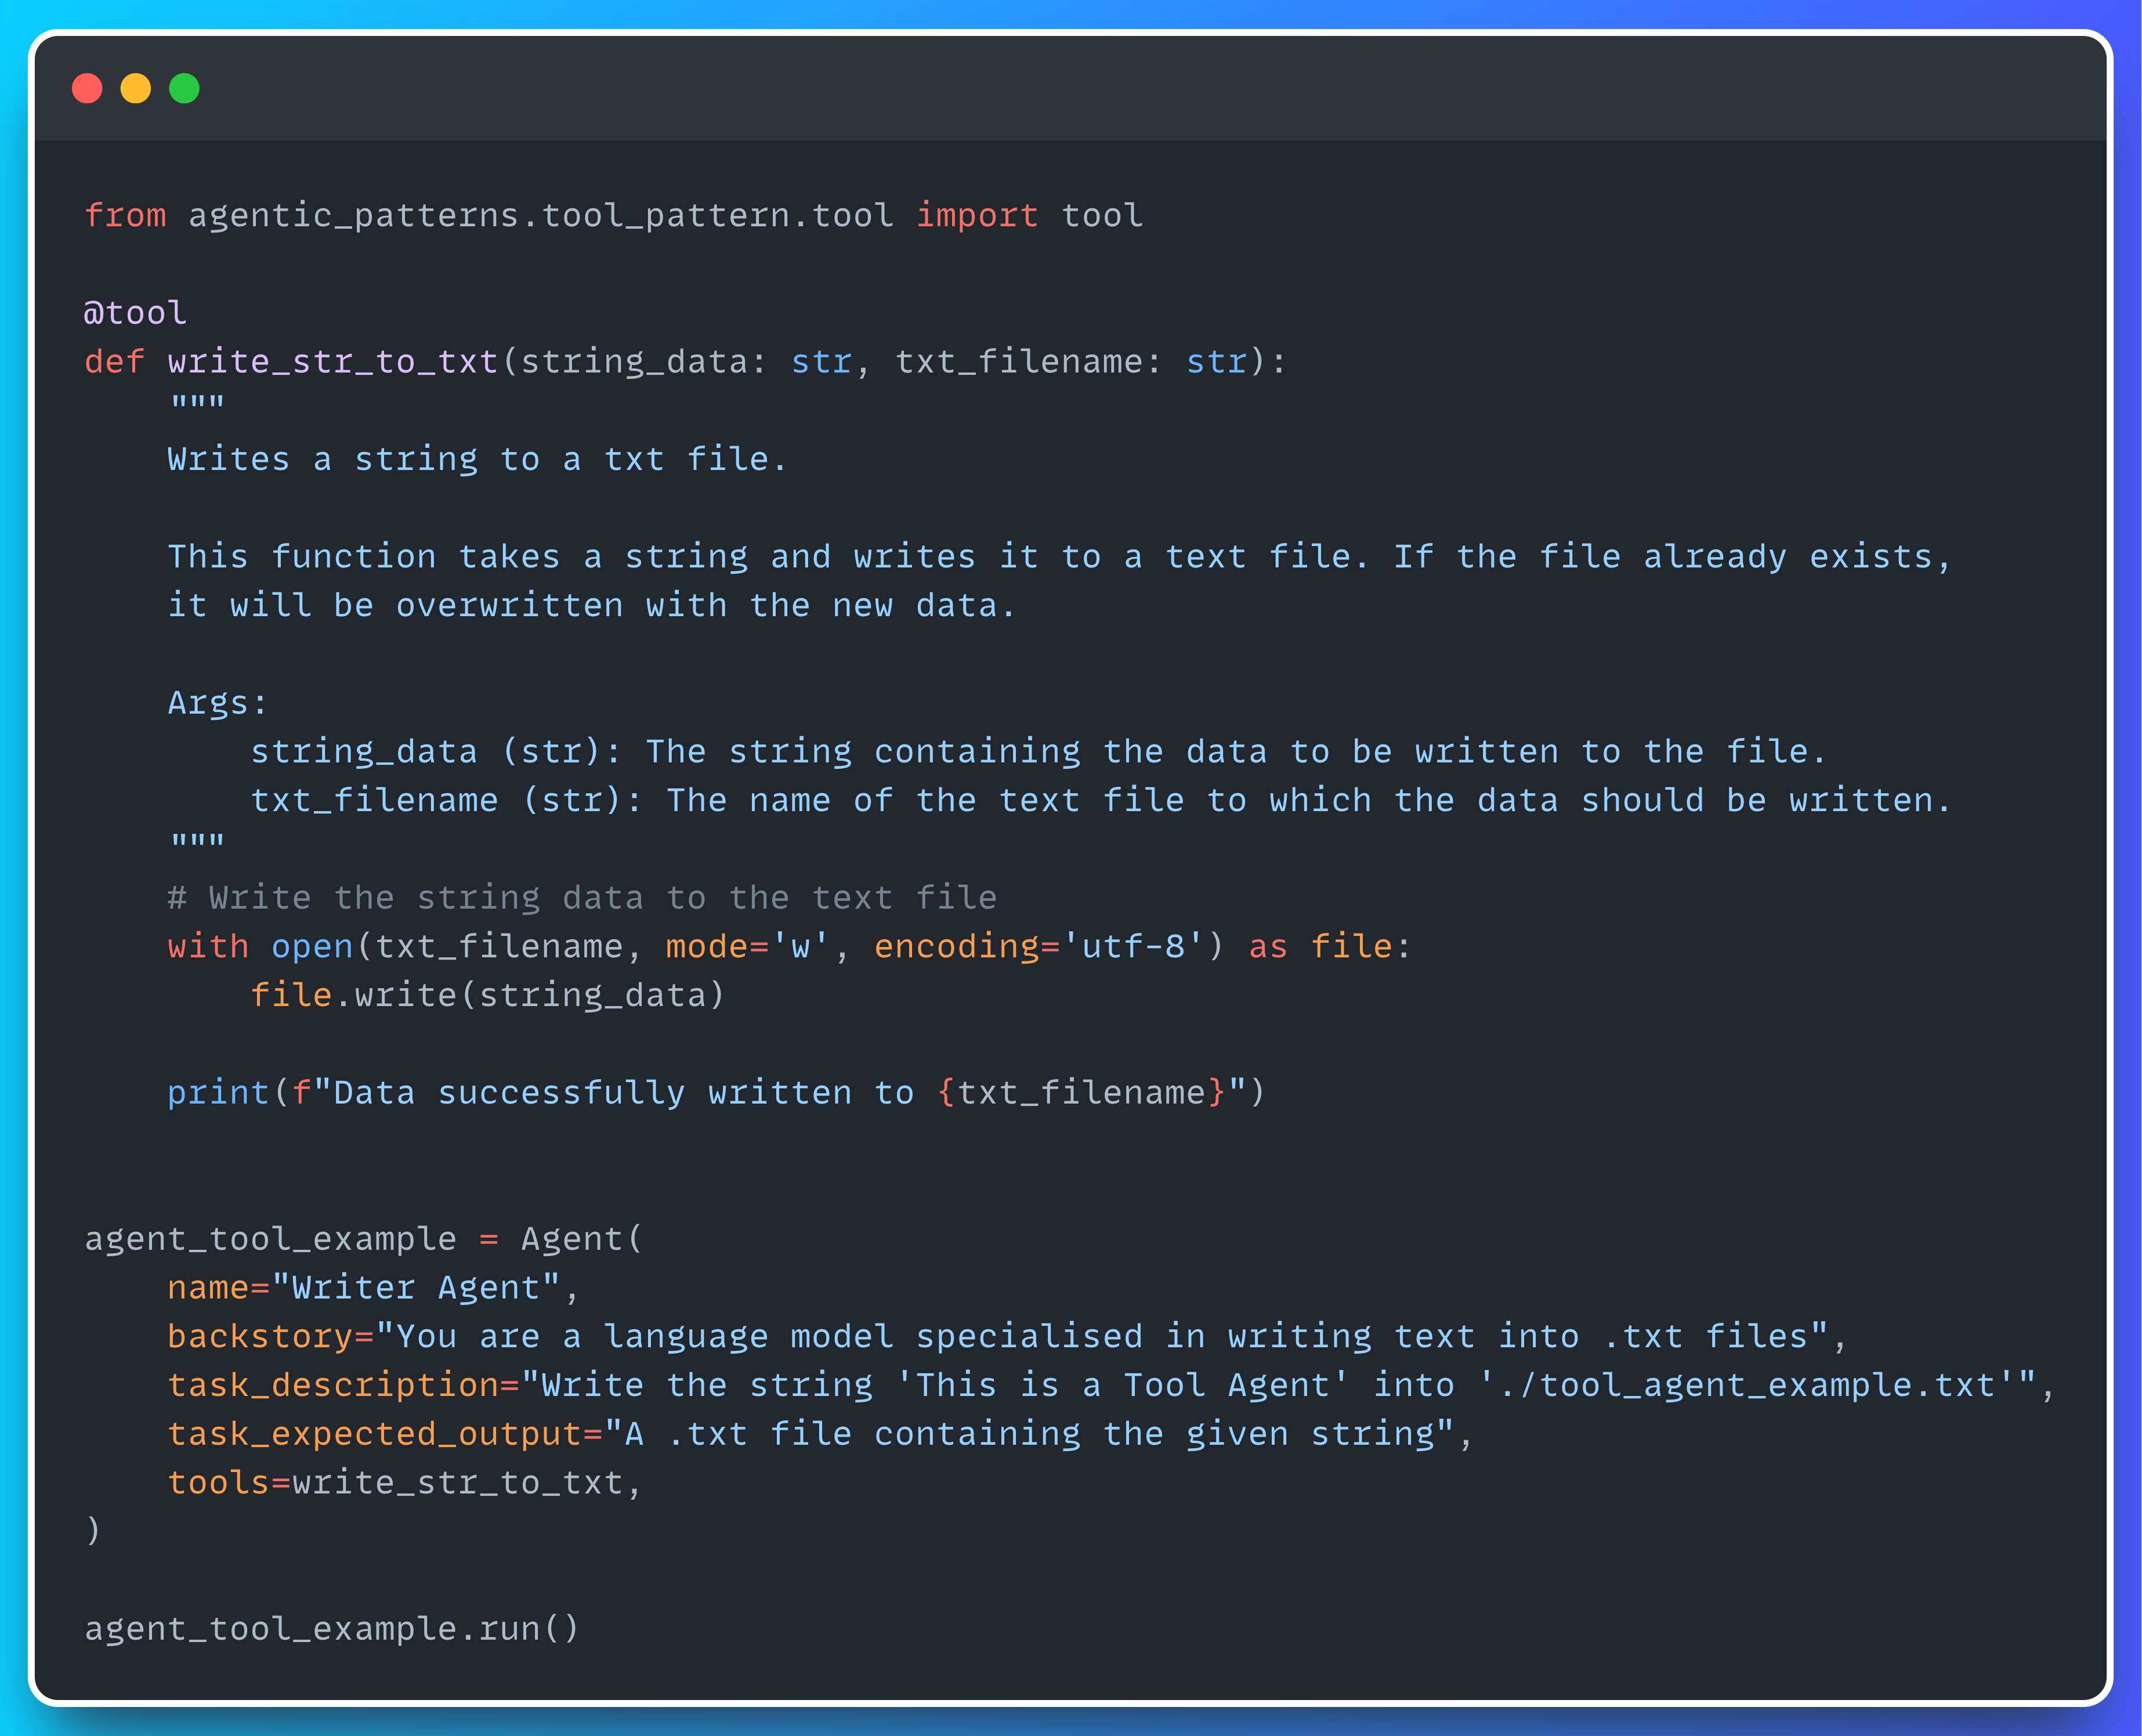Click the Agent( constructor call

(580, 1238)
